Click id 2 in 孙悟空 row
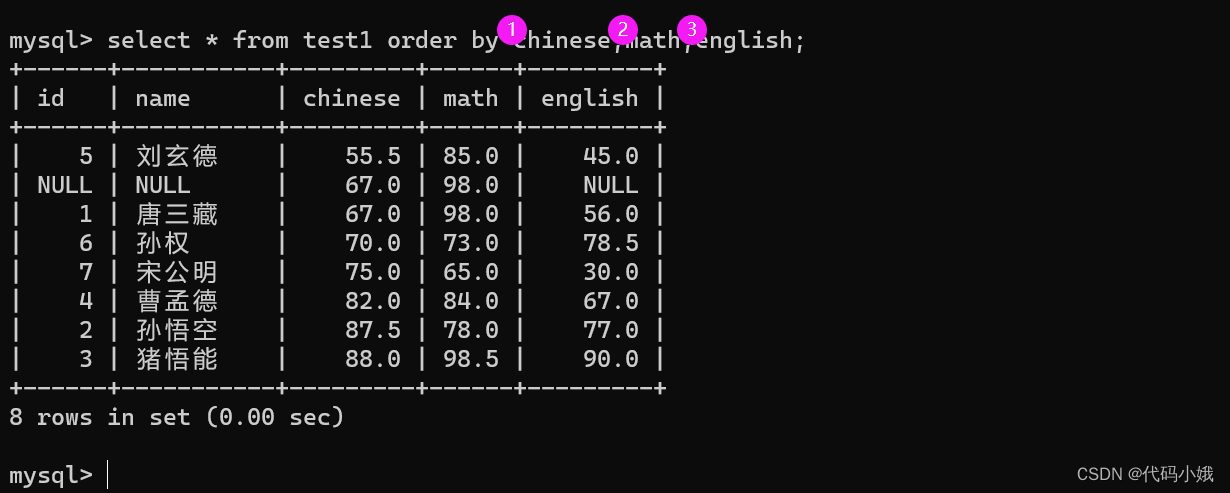This screenshot has width=1230, height=493. pyautogui.click(x=86, y=330)
